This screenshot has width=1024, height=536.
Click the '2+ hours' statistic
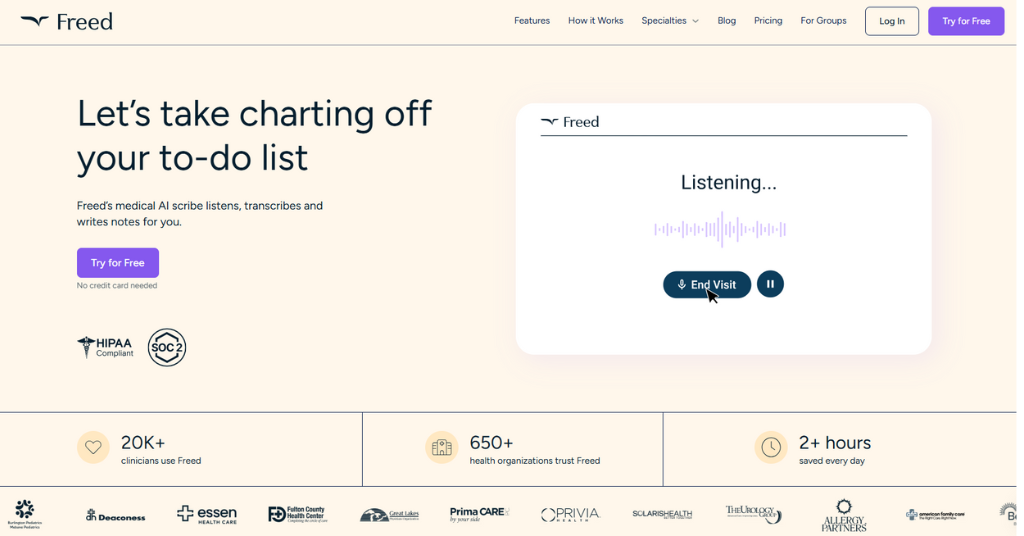pyautogui.click(x=835, y=443)
